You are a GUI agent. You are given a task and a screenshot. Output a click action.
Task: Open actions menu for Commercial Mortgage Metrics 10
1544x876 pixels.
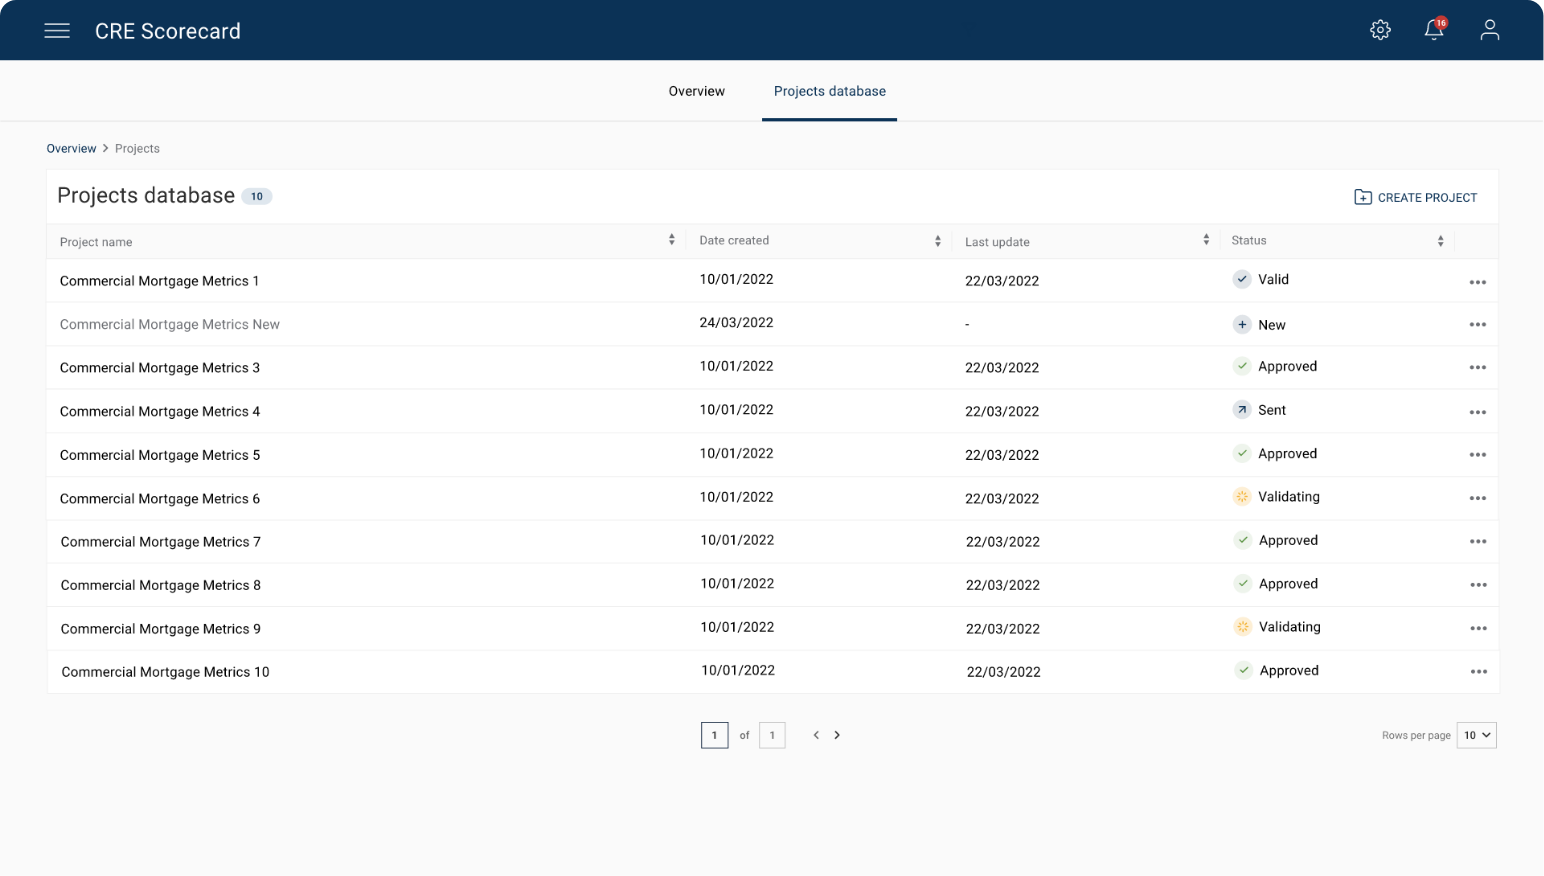point(1478,672)
